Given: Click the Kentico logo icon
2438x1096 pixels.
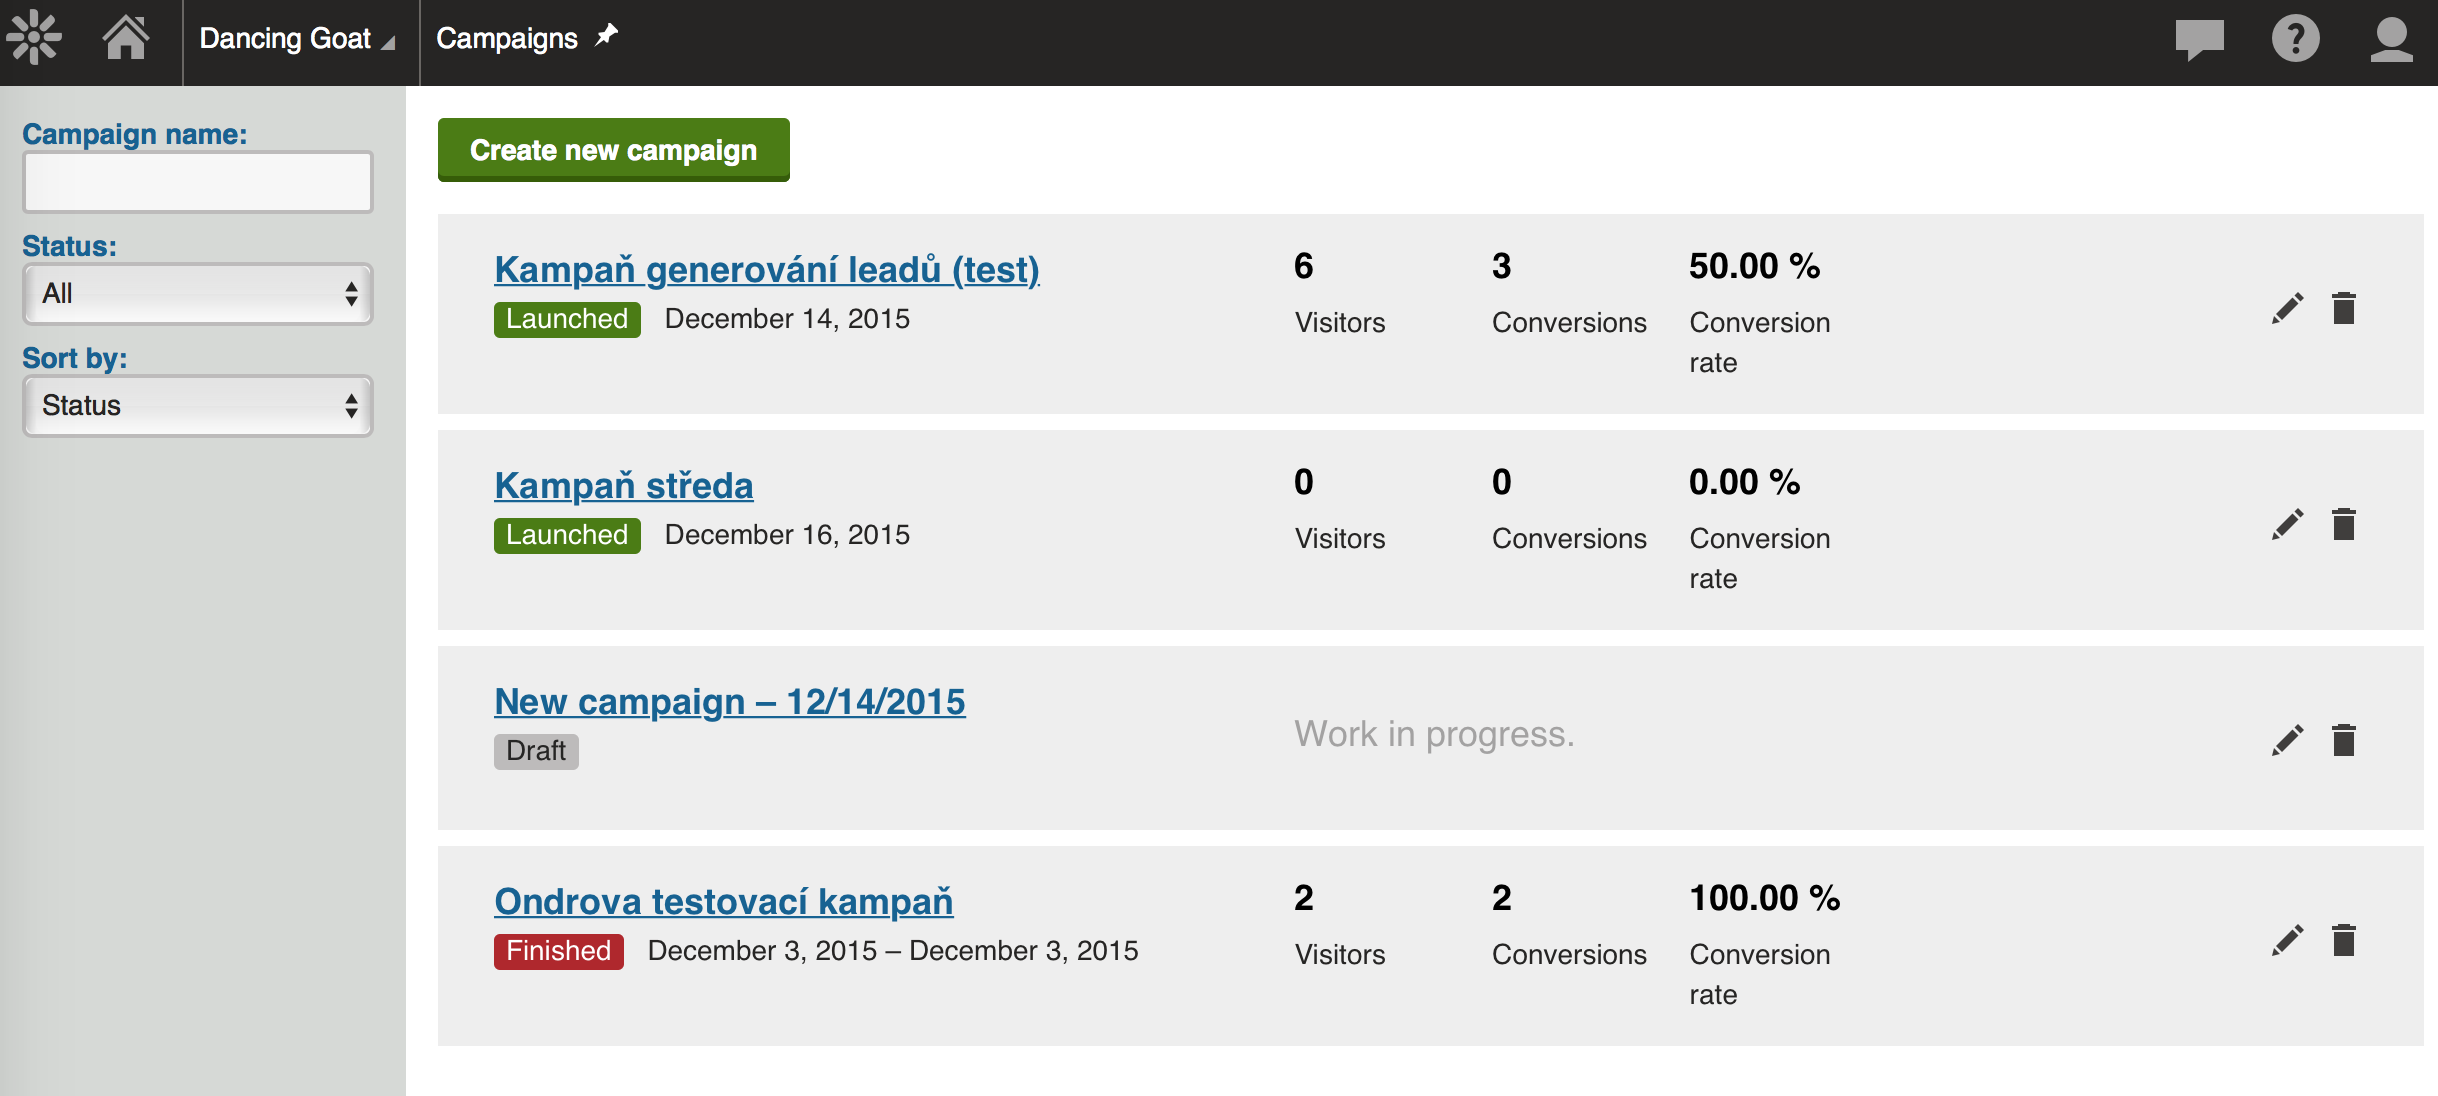Looking at the screenshot, I should click(34, 38).
